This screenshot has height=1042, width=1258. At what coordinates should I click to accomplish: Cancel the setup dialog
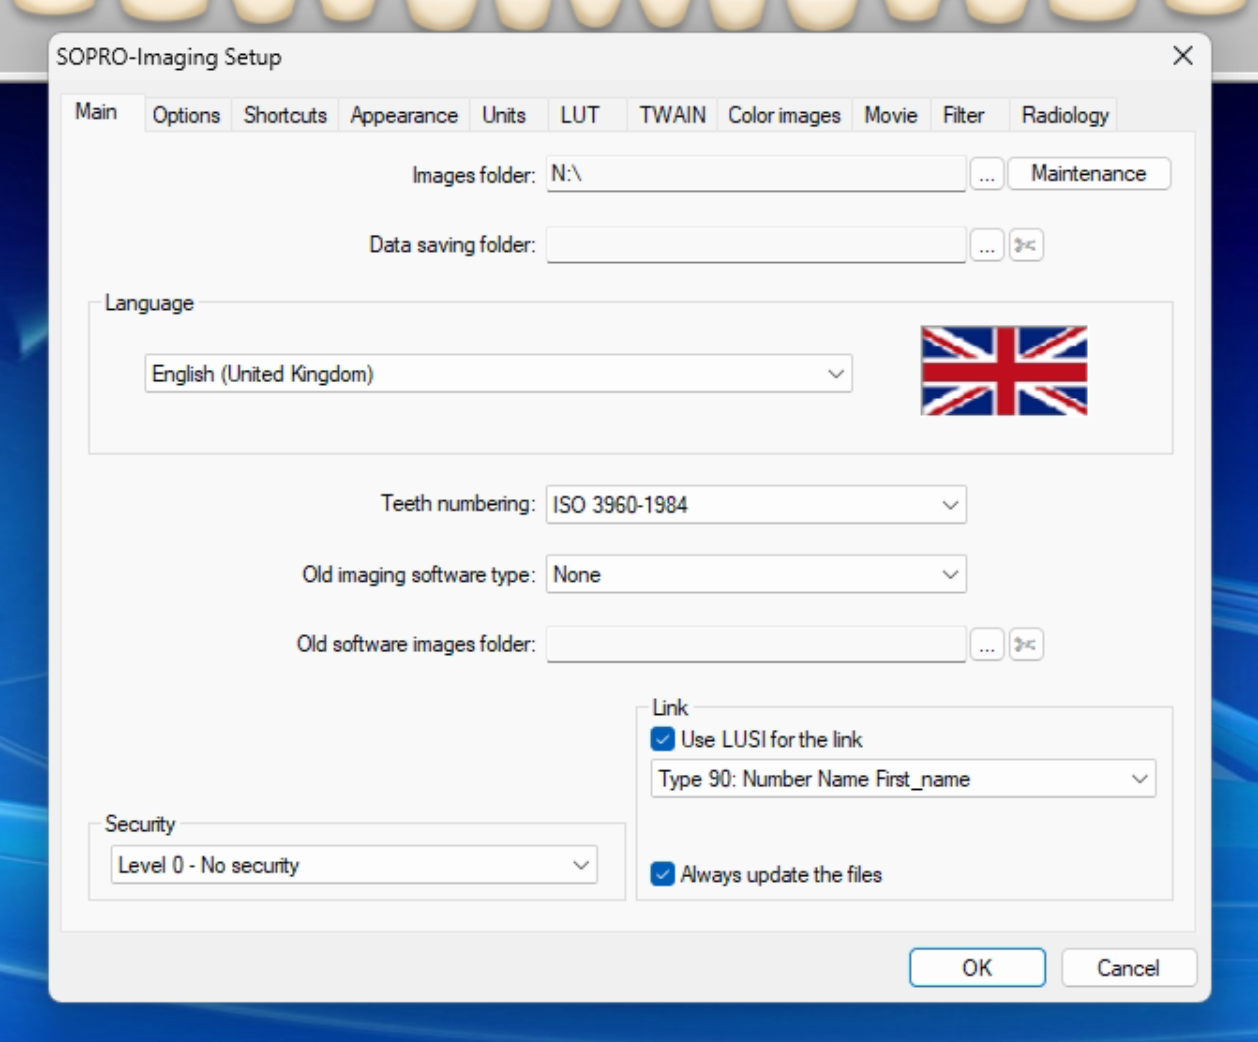tap(1128, 968)
